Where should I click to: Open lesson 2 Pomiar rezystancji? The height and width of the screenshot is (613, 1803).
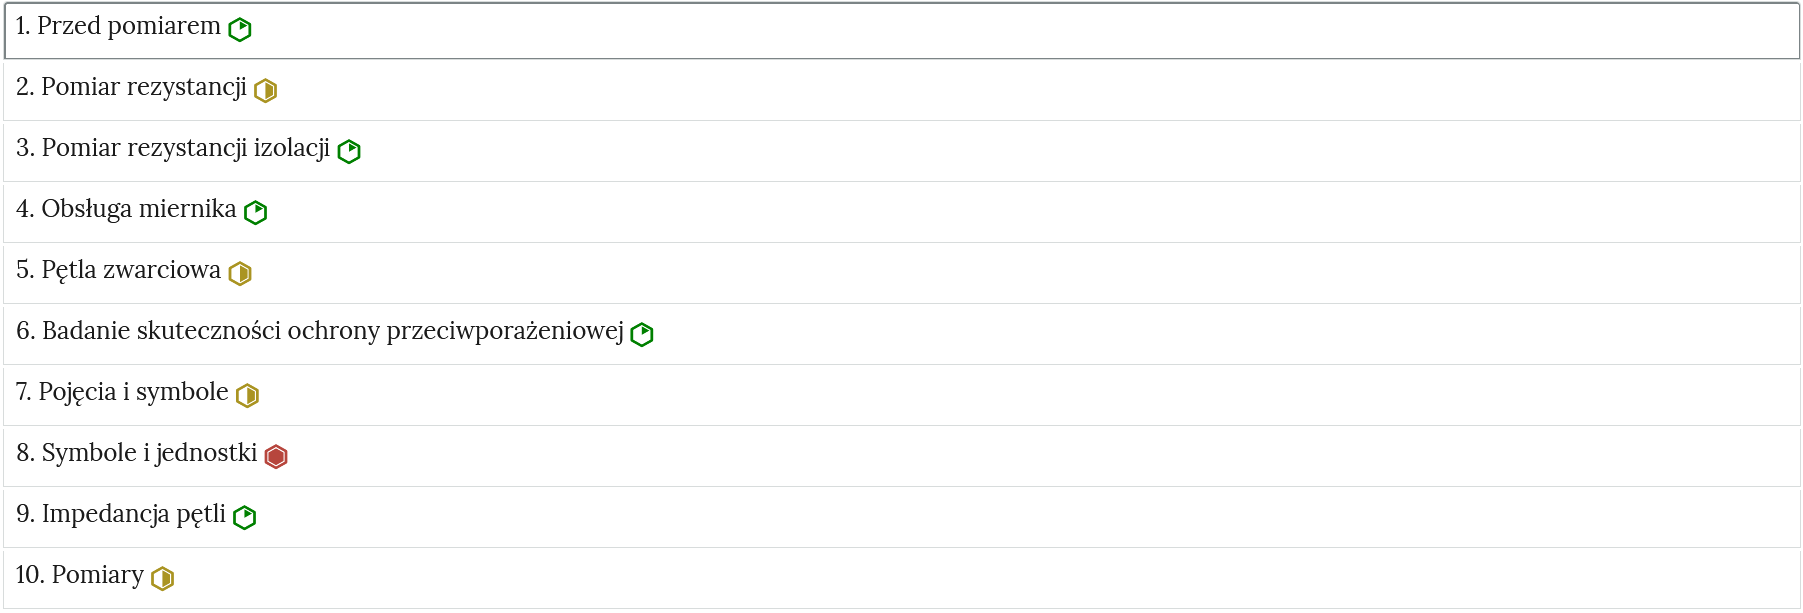click(x=131, y=88)
